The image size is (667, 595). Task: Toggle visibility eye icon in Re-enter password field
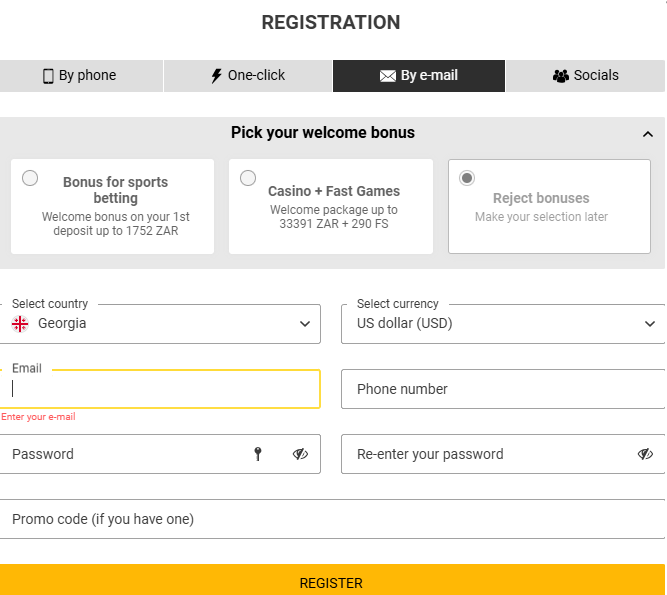pos(645,454)
